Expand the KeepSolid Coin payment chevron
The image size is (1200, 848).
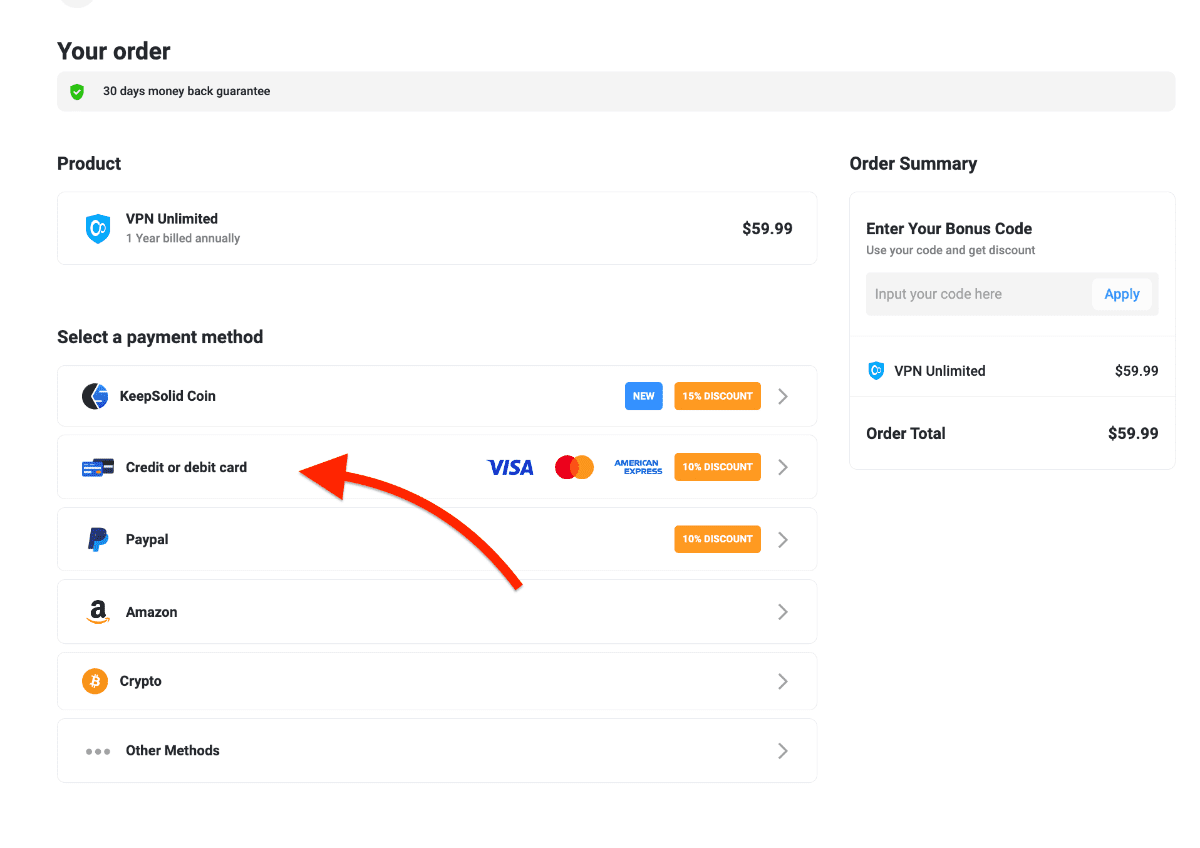point(783,396)
